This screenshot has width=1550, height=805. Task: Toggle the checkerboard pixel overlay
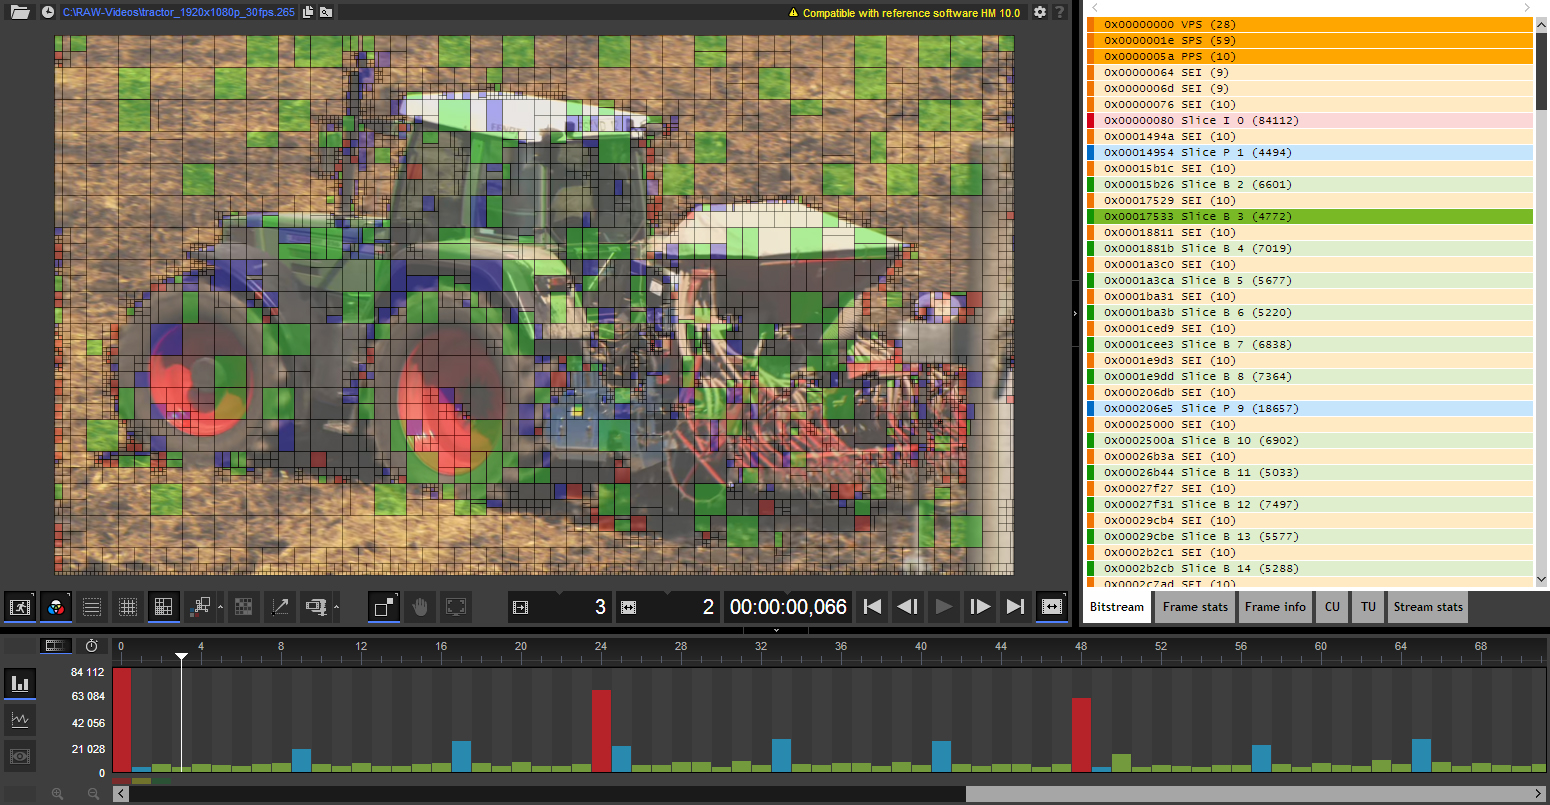pos(243,607)
